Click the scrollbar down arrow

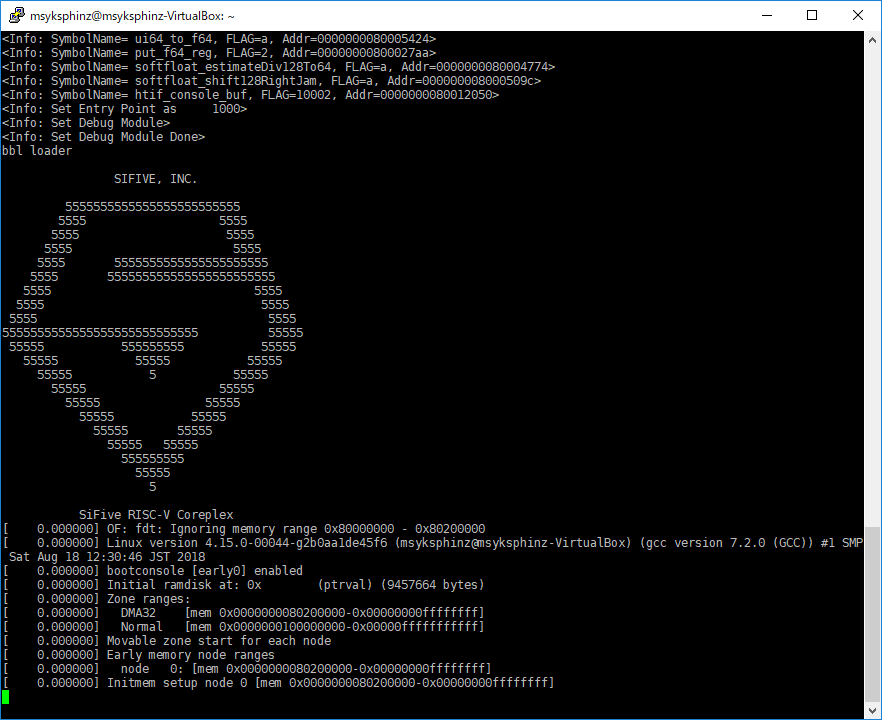pyautogui.click(x=872, y=709)
